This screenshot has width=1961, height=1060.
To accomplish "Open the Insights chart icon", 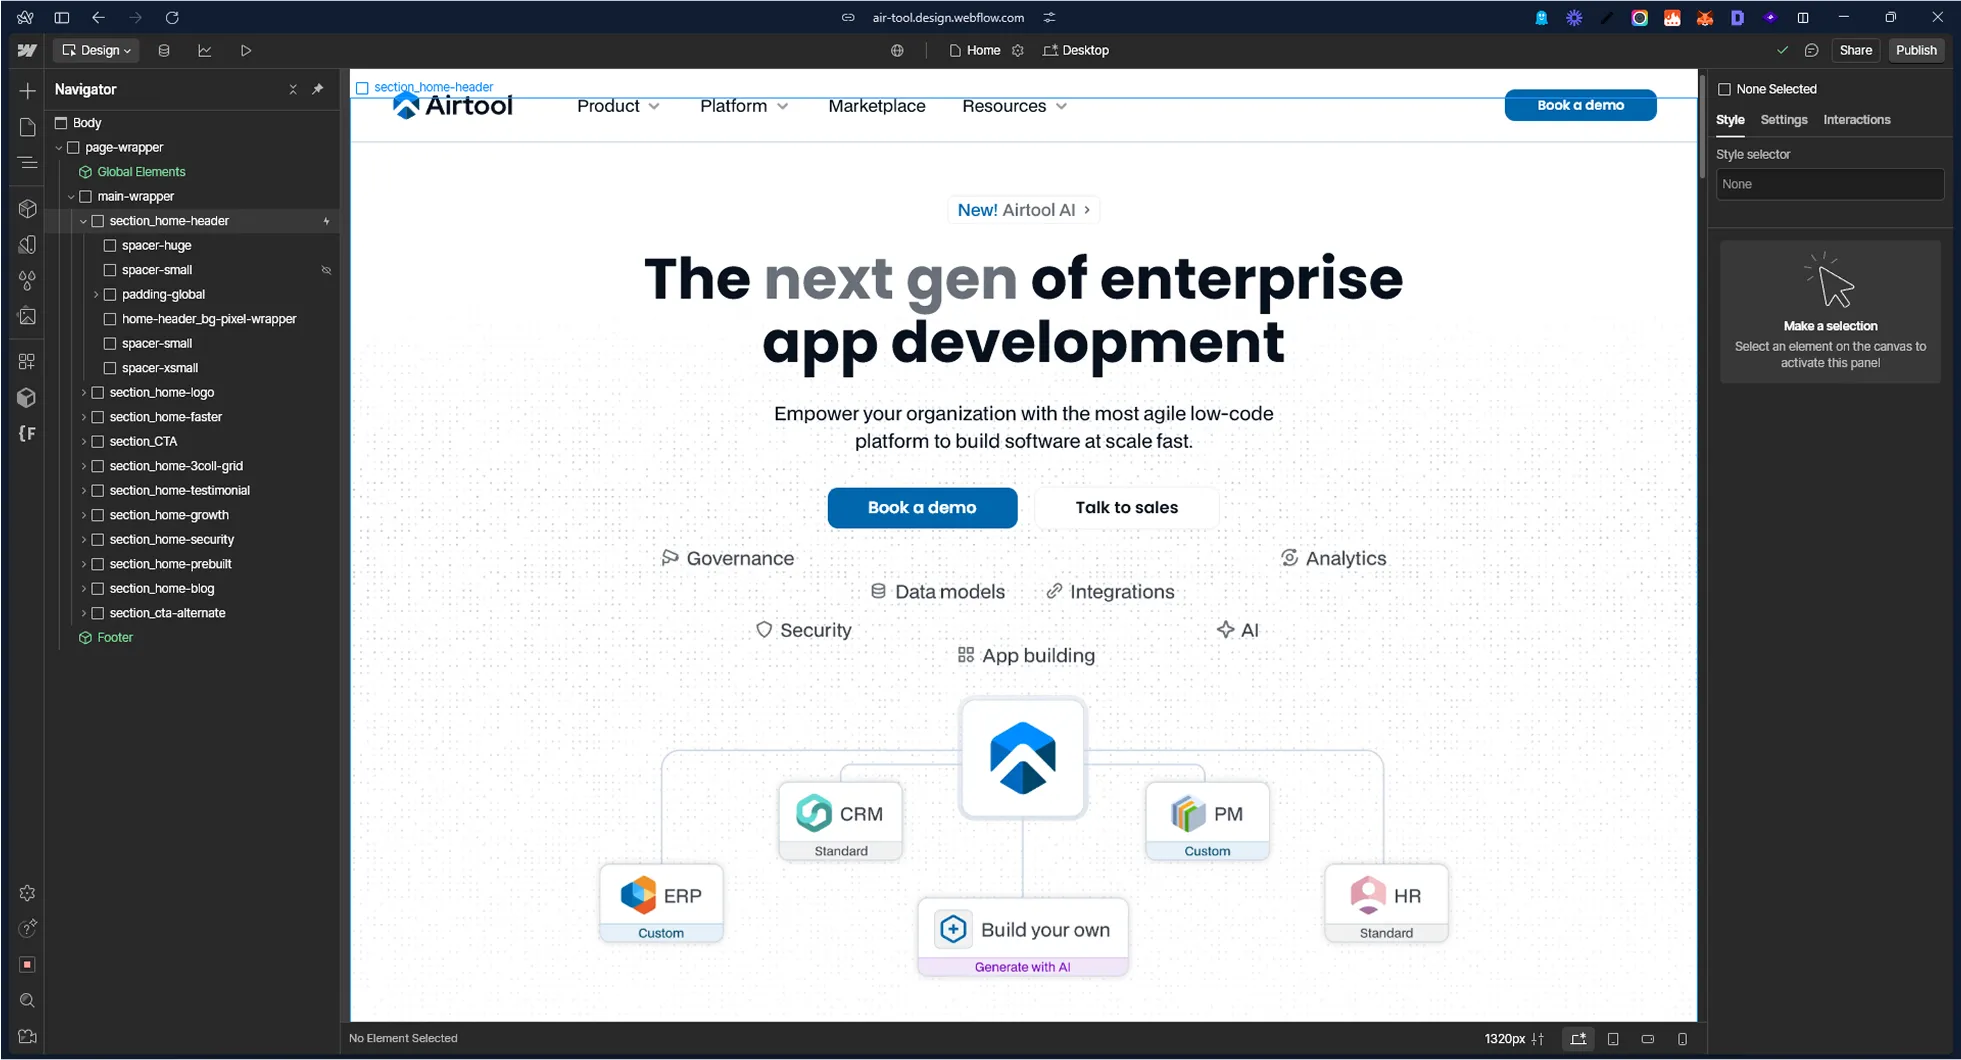I will [x=205, y=50].
